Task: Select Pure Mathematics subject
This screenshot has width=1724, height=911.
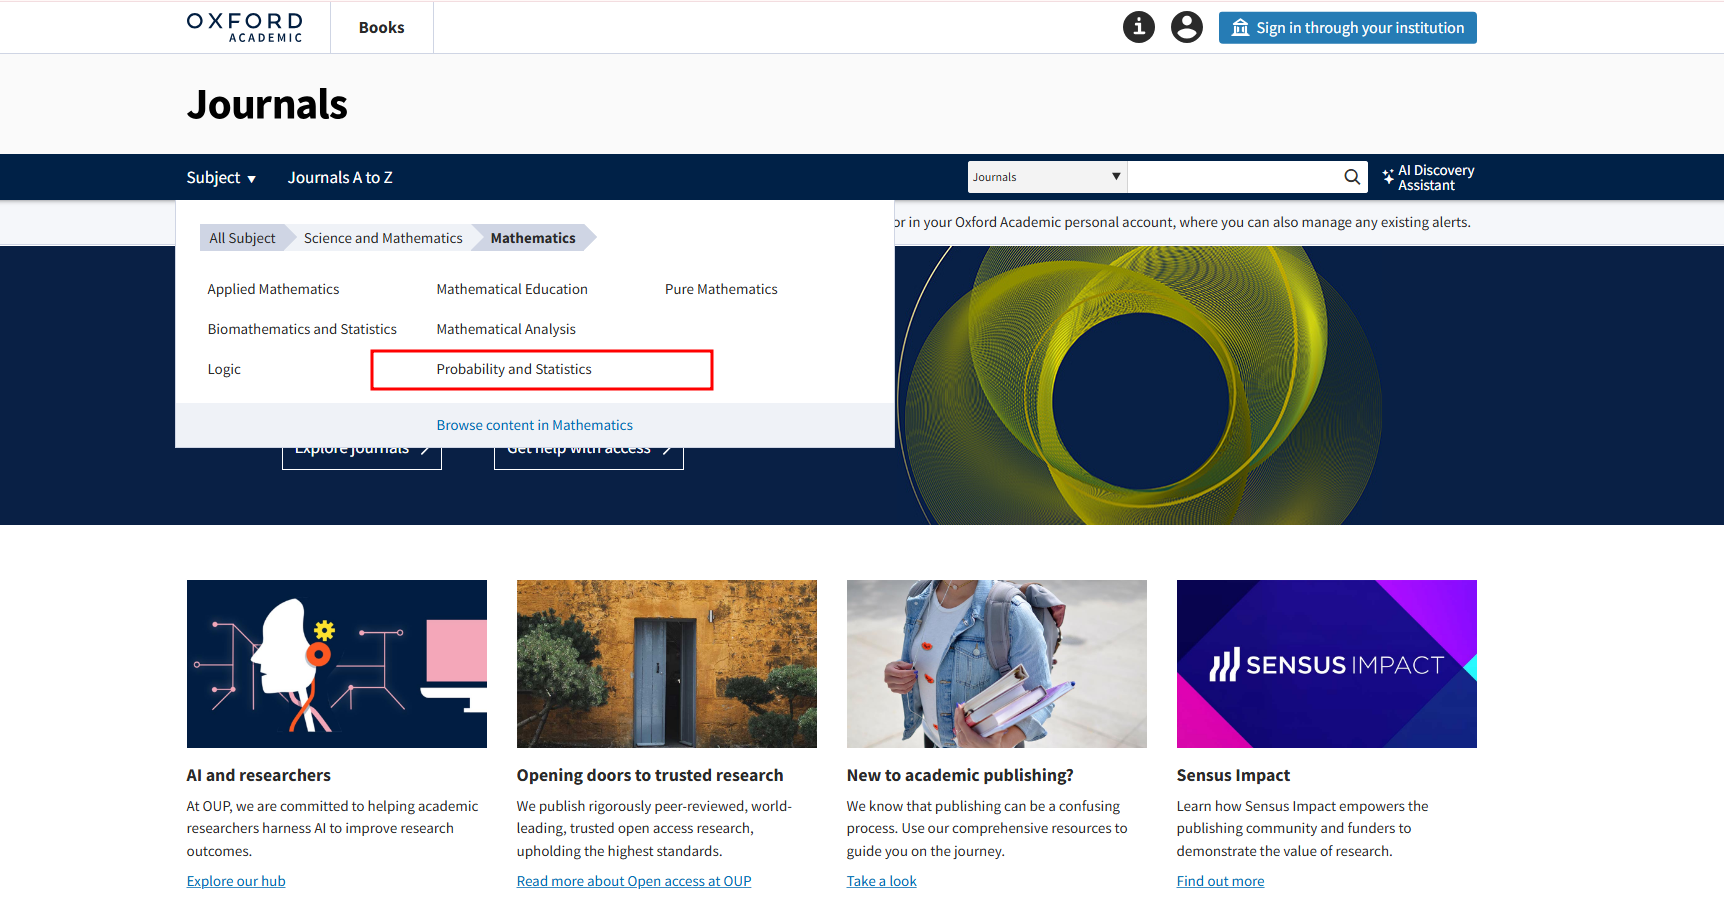Action: (x=721, y=289)
